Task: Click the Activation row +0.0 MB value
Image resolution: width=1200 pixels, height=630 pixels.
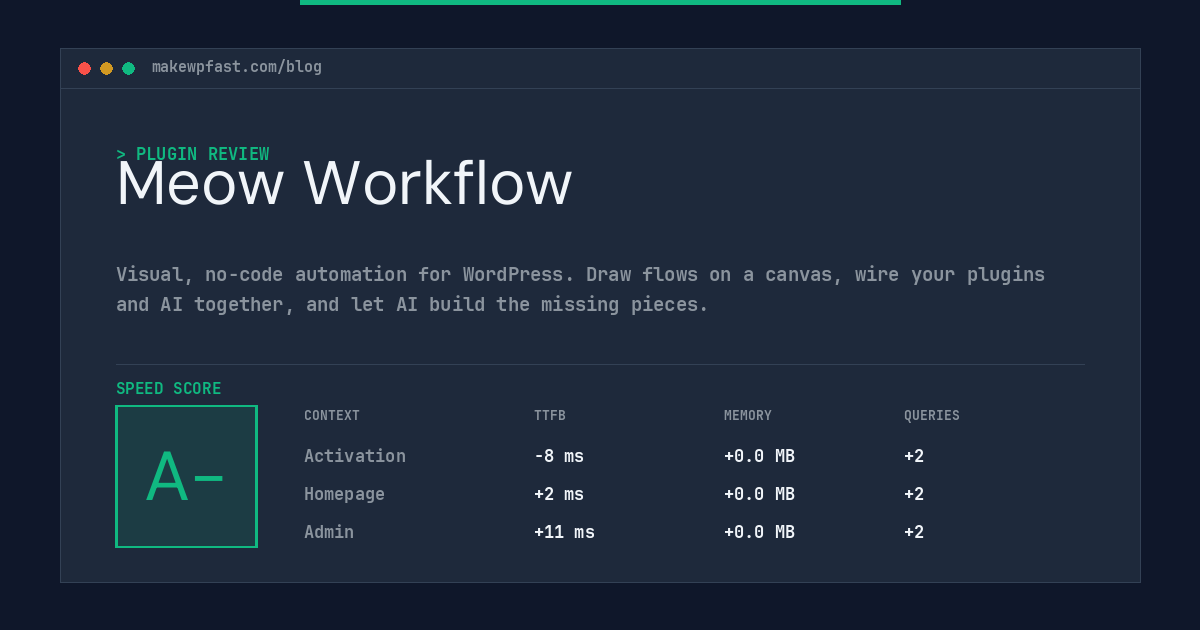Action: [x=759, y=456]
